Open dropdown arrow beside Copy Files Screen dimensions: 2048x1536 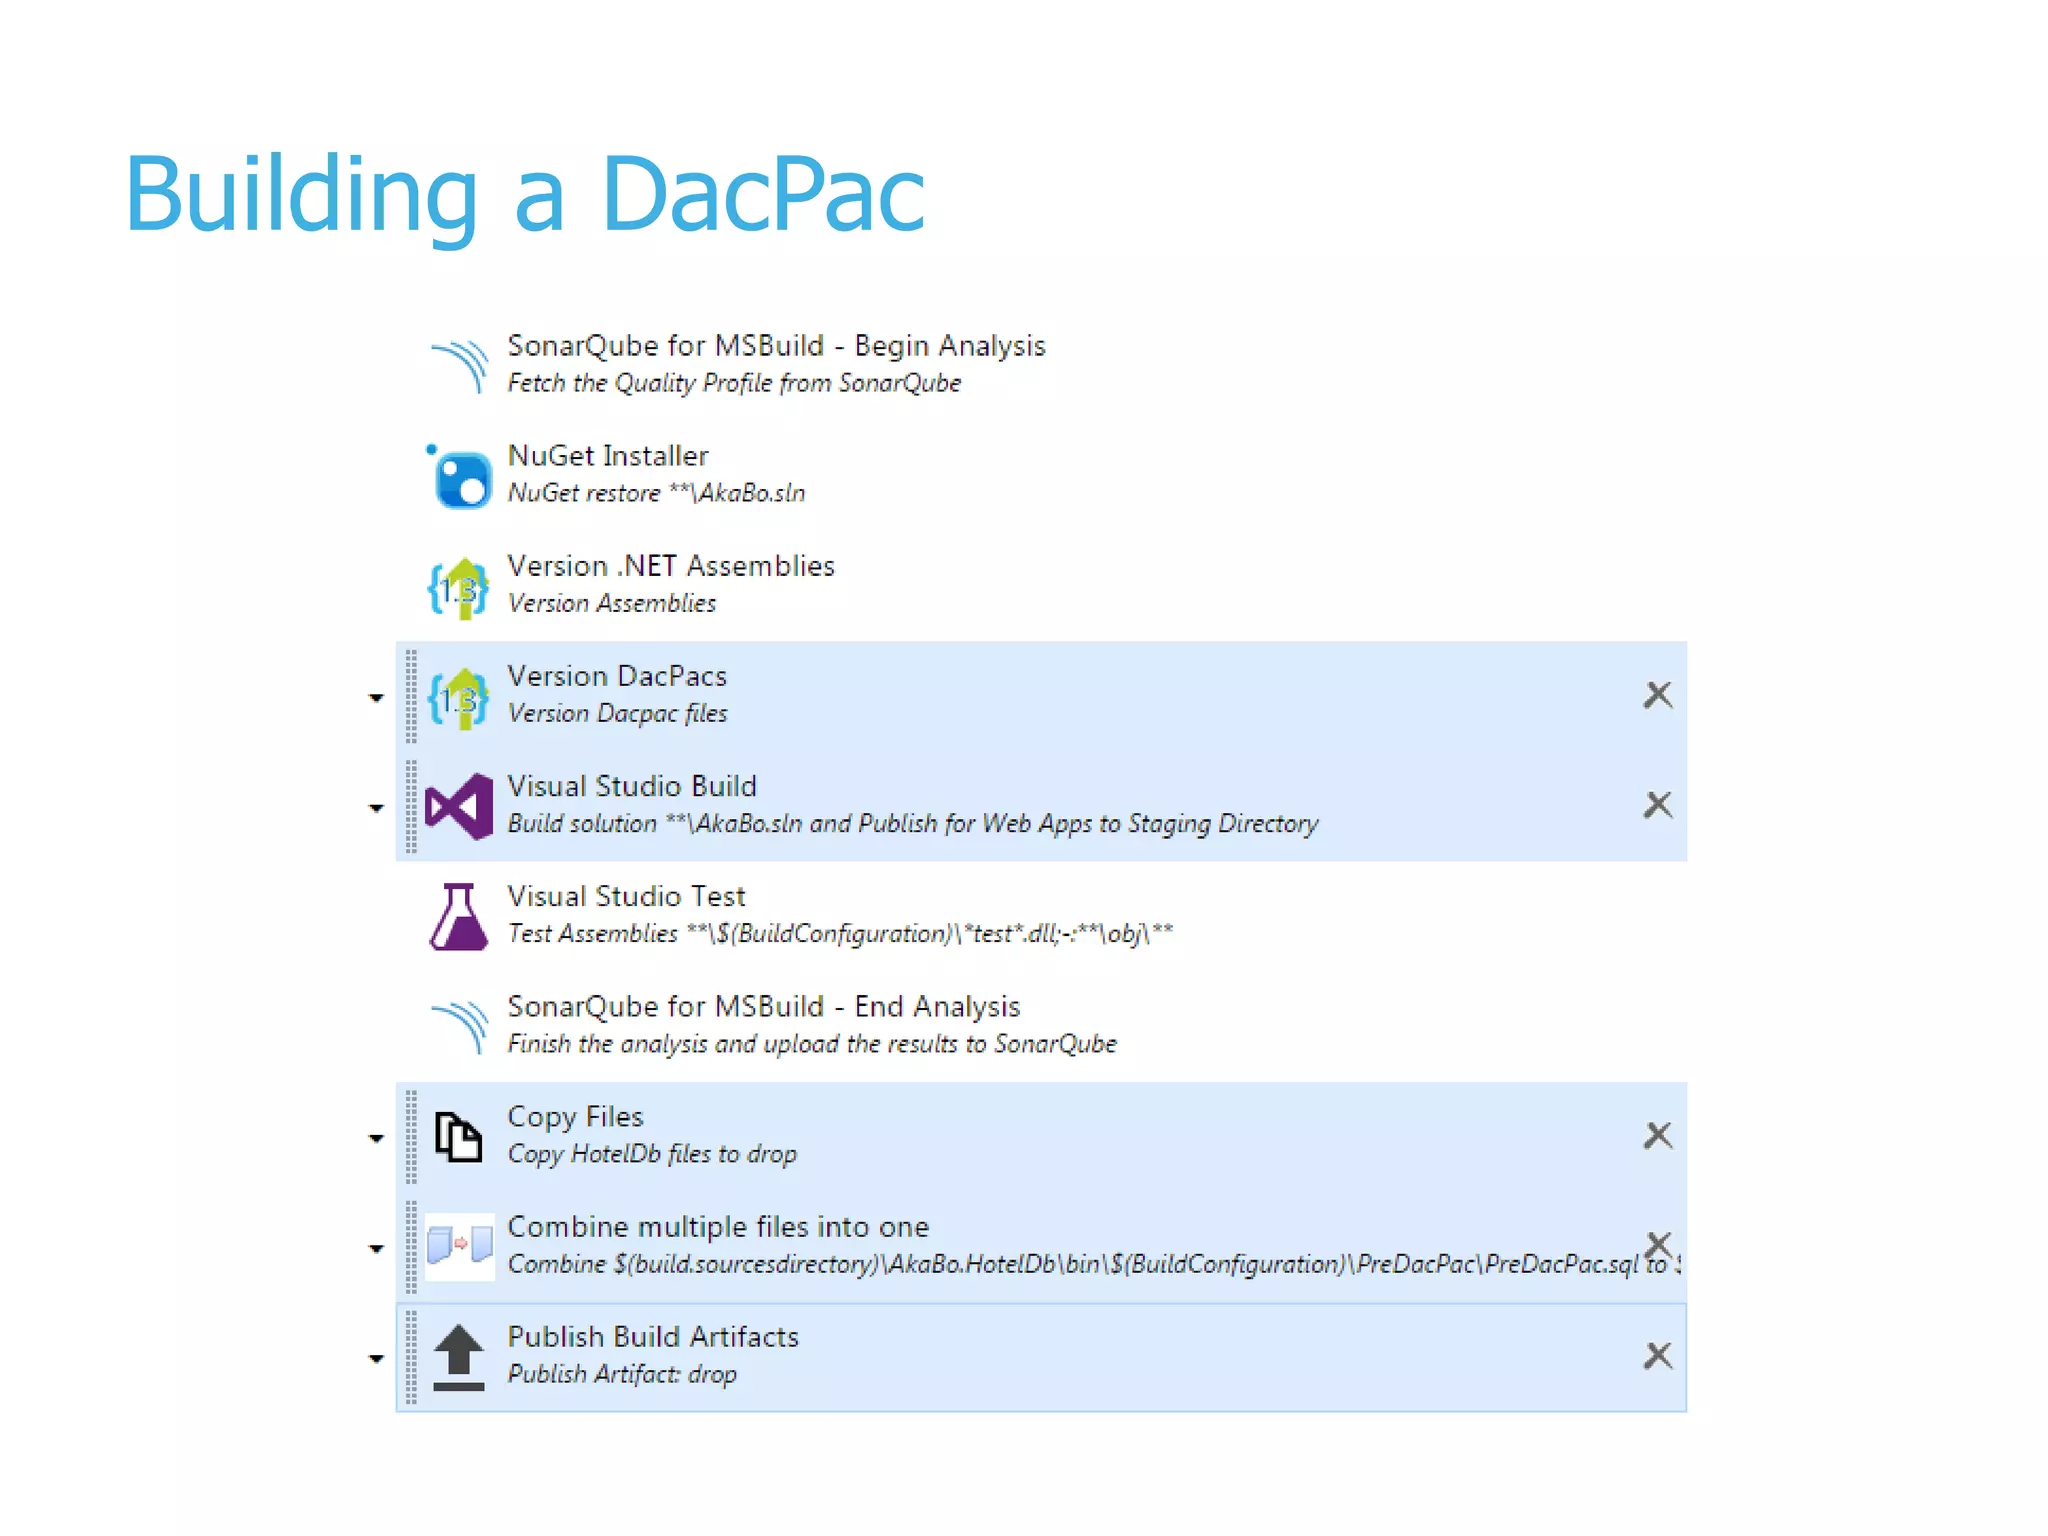pyautogui.click(x=376, y=1138)
